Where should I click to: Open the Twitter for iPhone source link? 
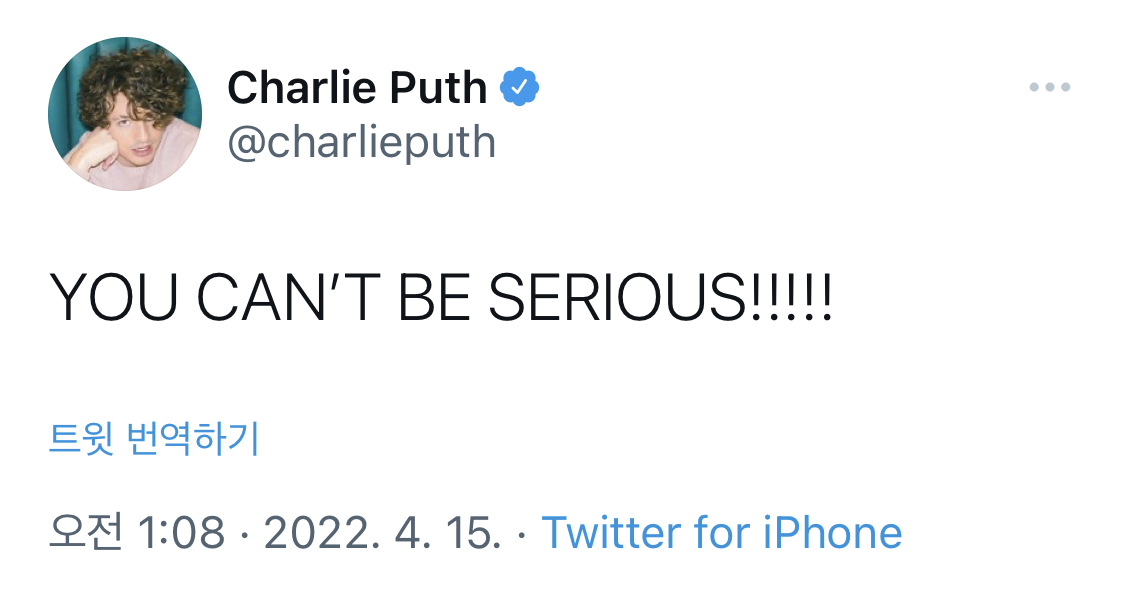coord(722,533)
